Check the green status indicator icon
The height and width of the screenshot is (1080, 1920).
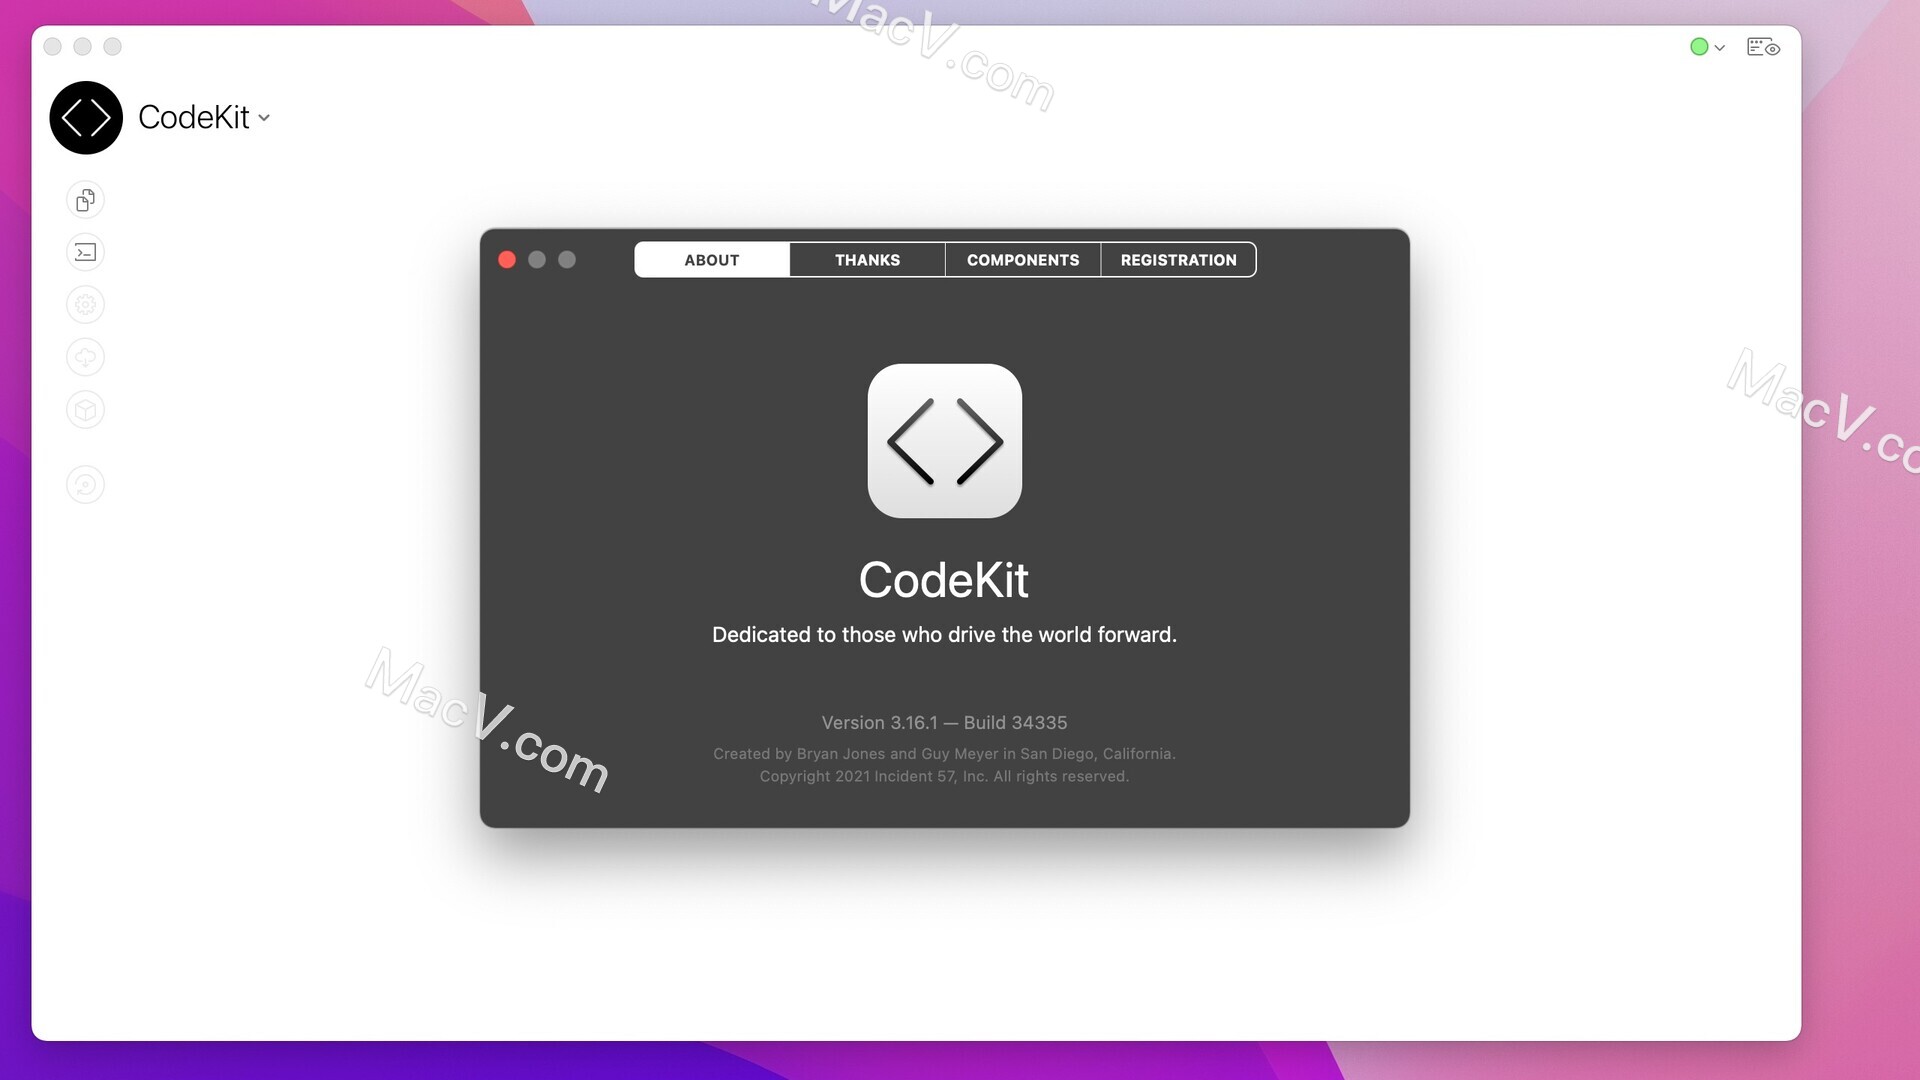tap(1700, 47)
